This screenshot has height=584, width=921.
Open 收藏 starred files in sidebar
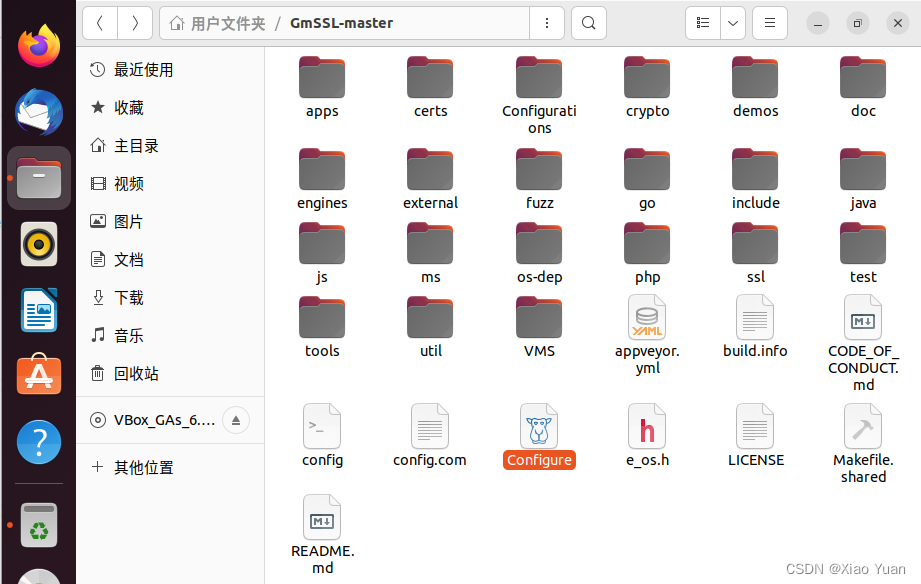170,108
